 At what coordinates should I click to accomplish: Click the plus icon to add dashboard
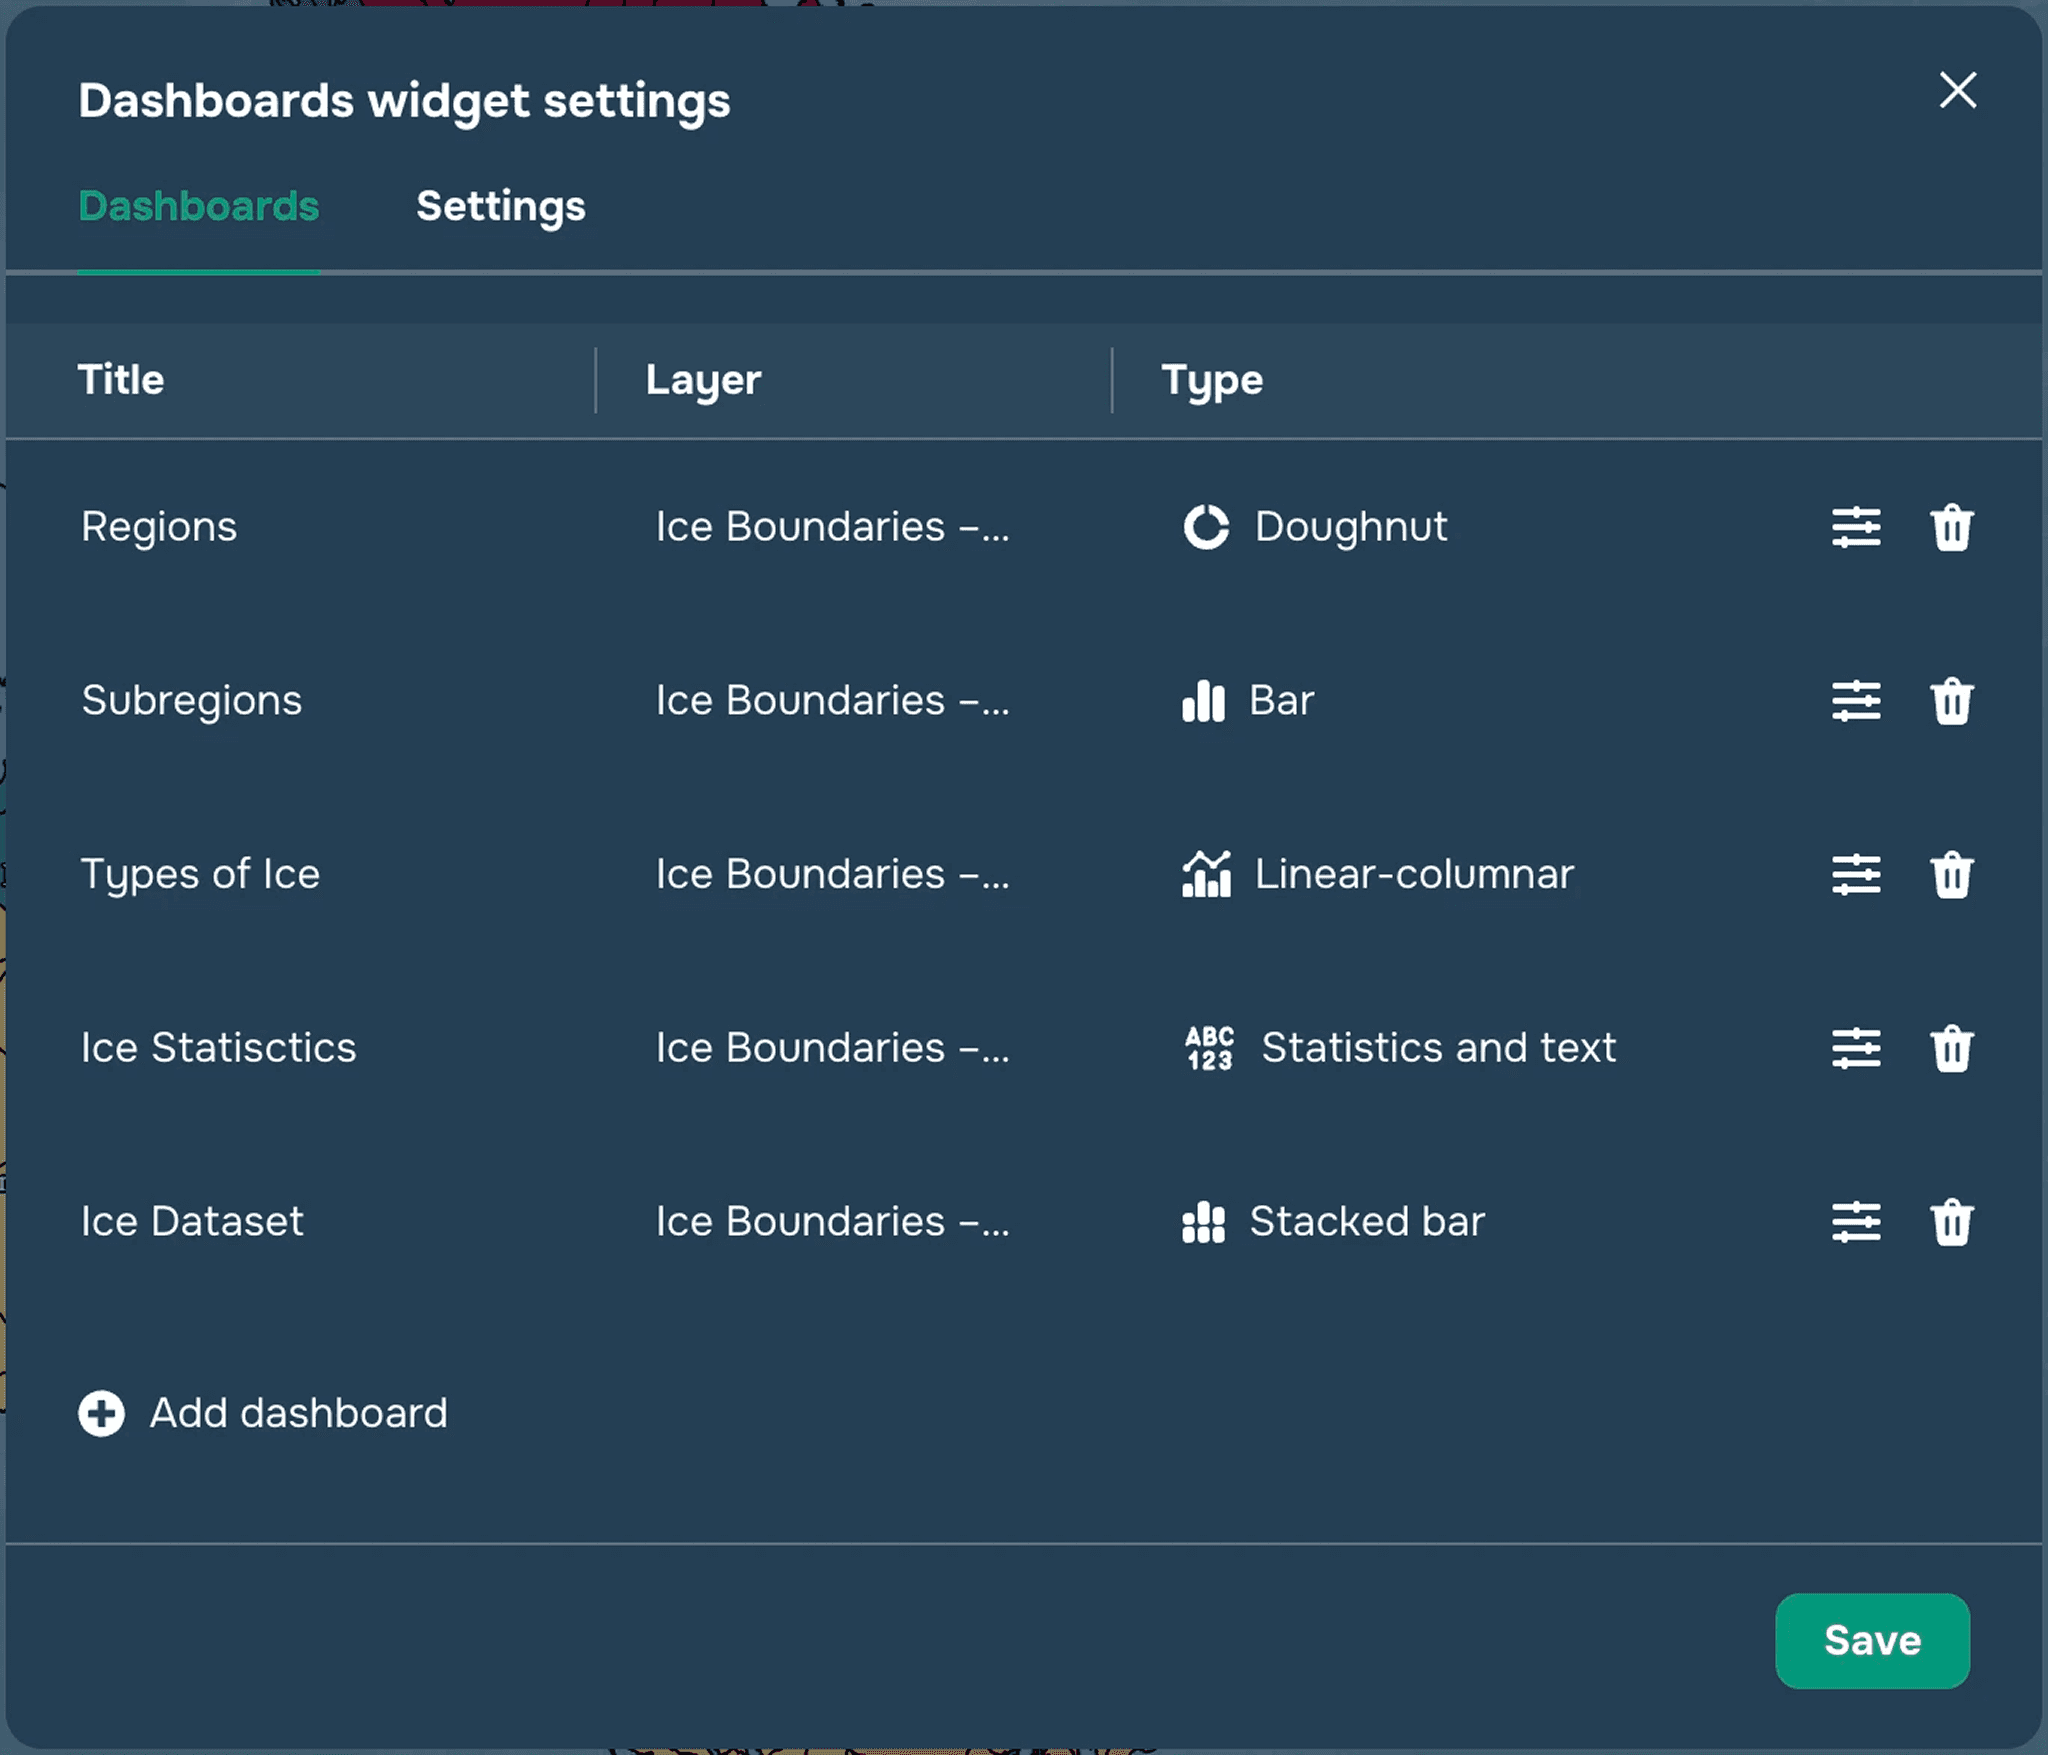coord(102,1413)
